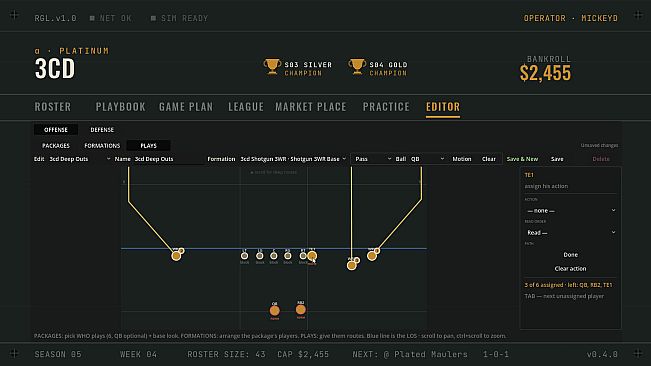Open the Action none dropdown for TE1

pyautogui.click(x=570, y=211)
